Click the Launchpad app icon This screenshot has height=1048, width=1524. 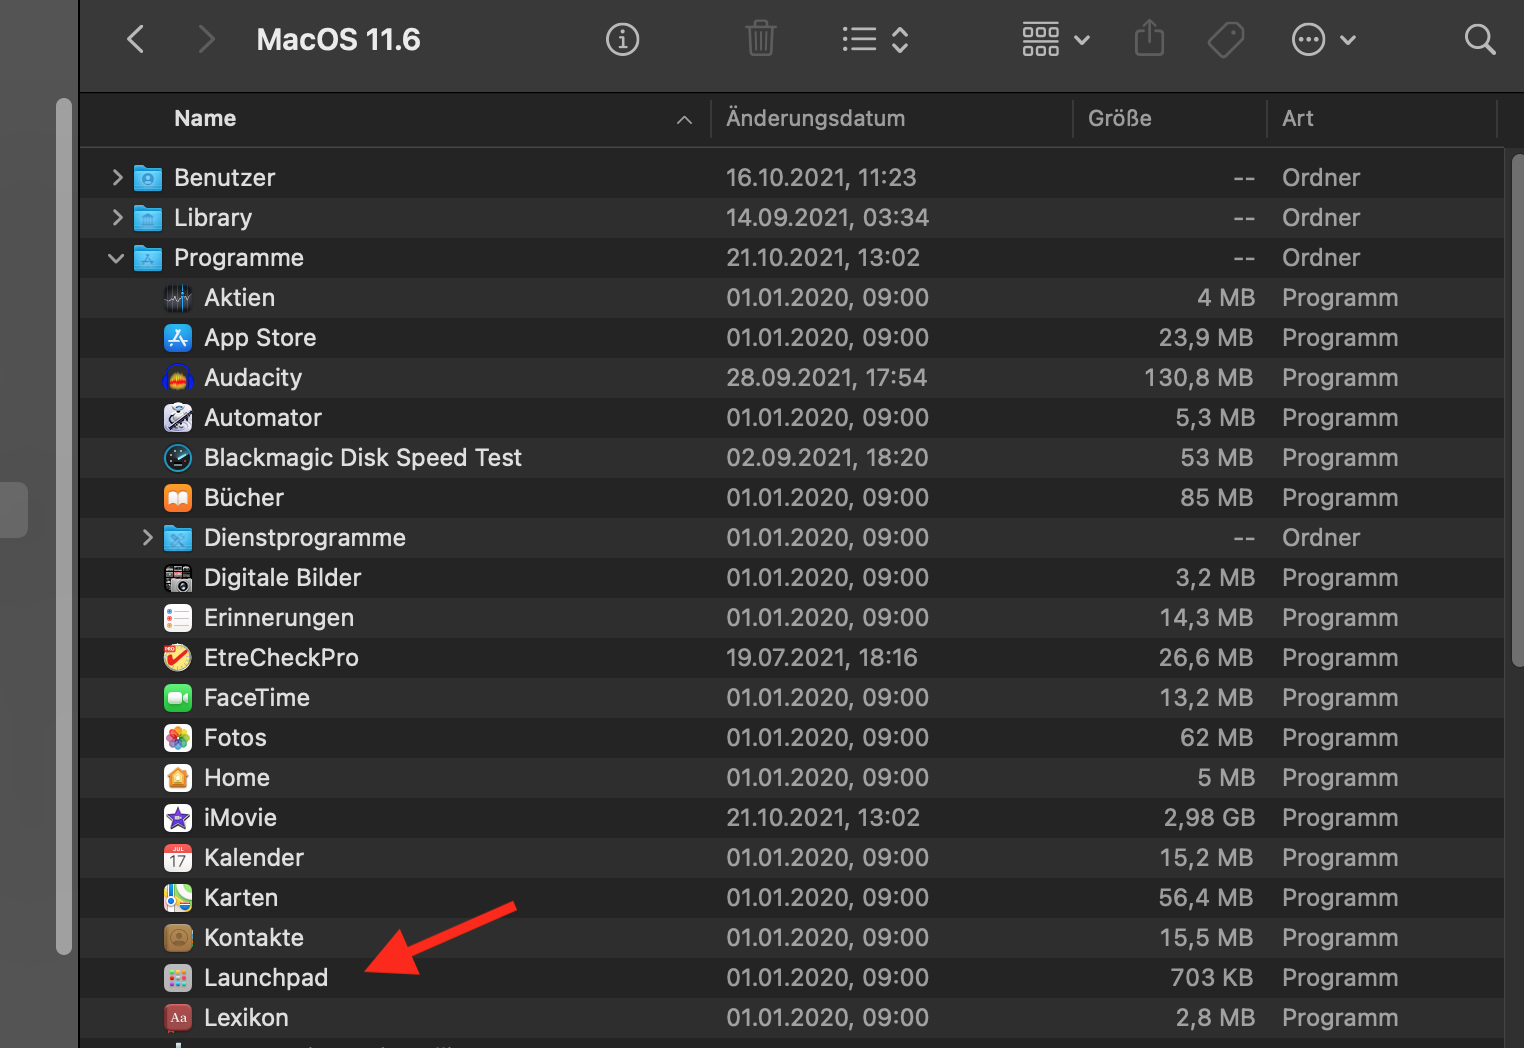pos(178,978)
